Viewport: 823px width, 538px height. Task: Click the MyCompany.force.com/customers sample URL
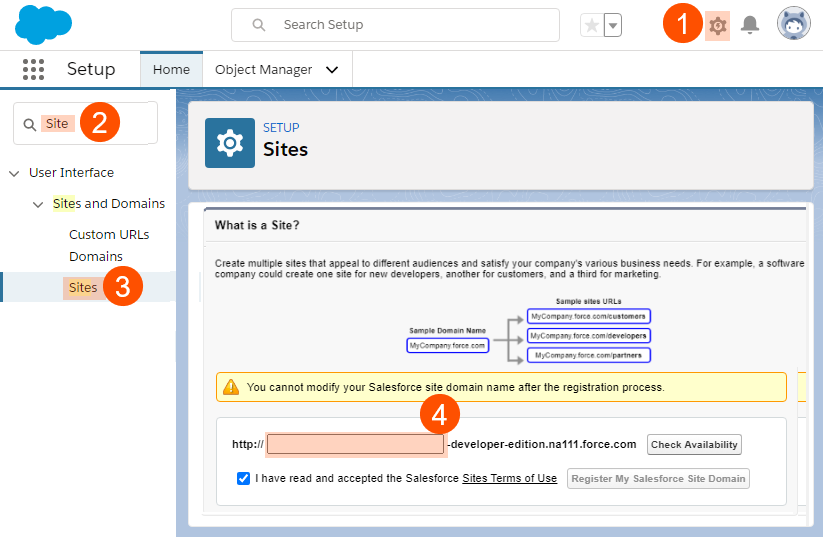588,317
